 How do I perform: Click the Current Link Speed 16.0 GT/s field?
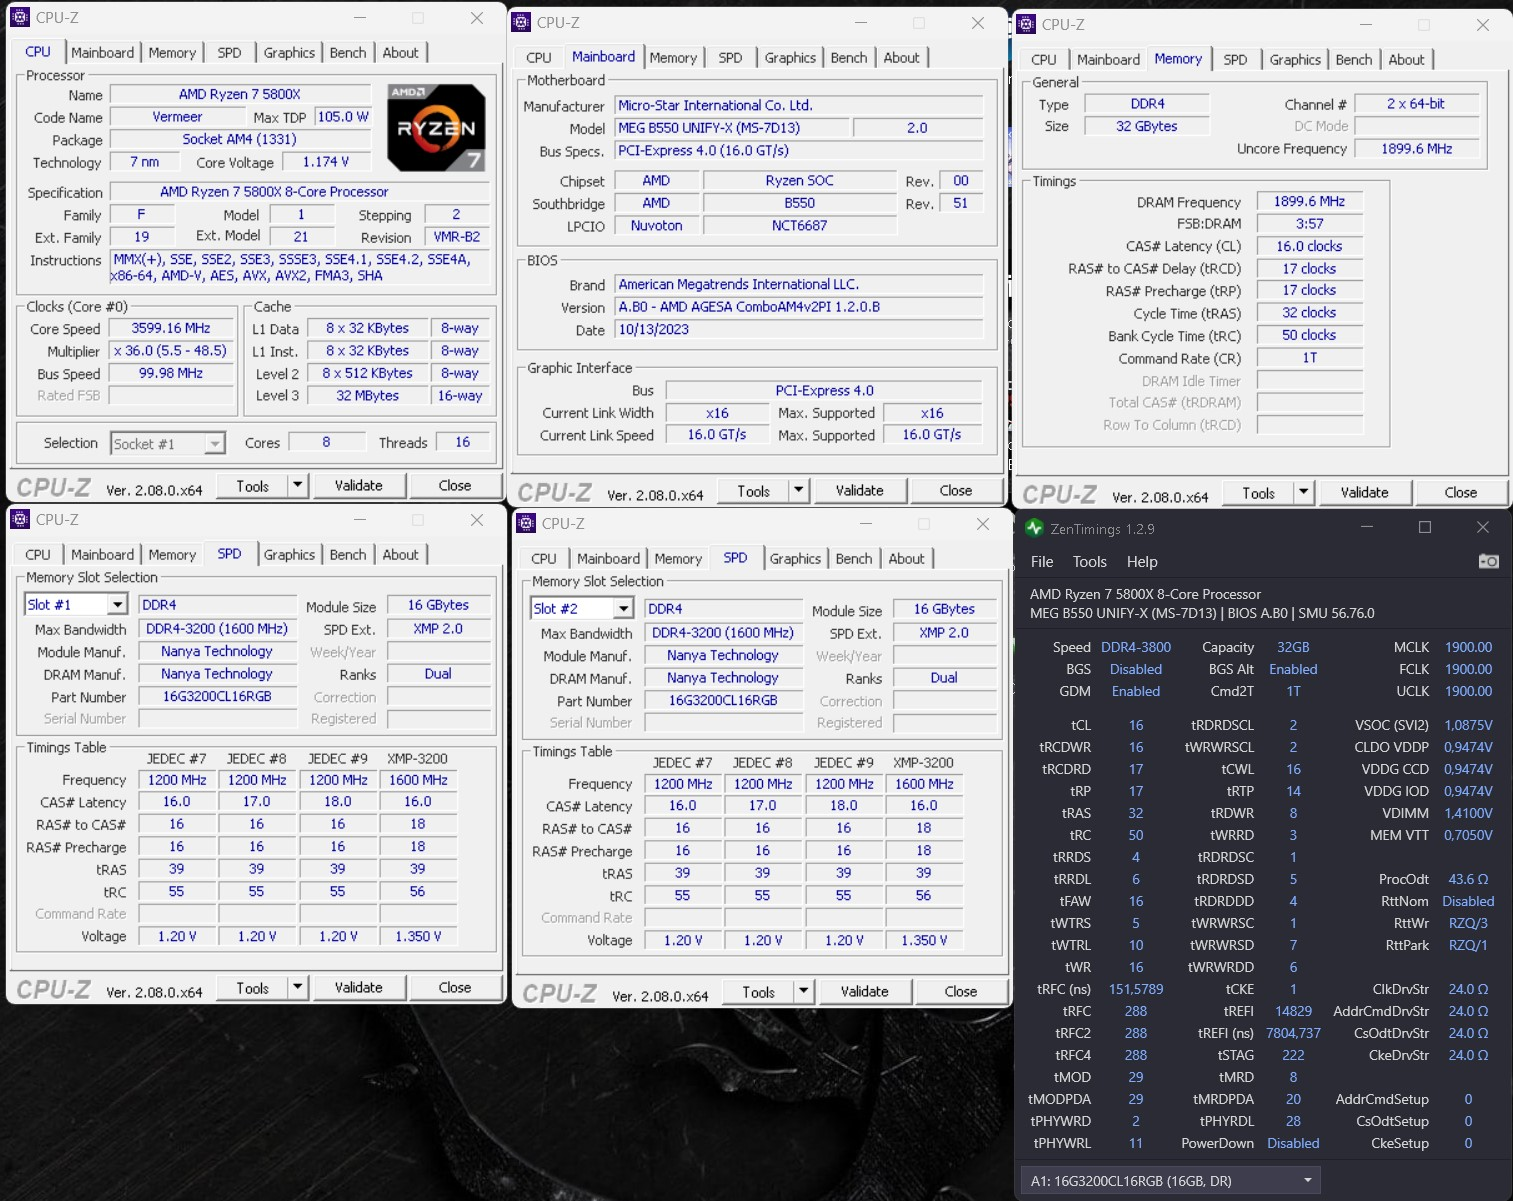pos(717,435)
